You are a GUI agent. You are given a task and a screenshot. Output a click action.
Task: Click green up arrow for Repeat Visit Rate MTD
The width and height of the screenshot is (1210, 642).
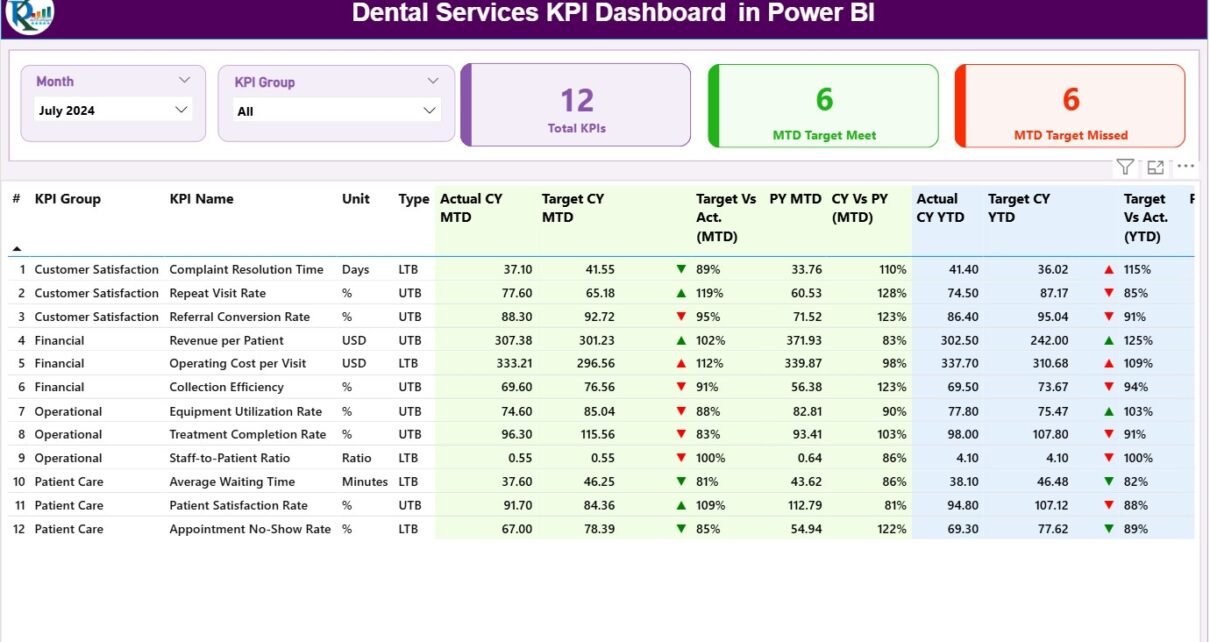[x=681, y=293]
